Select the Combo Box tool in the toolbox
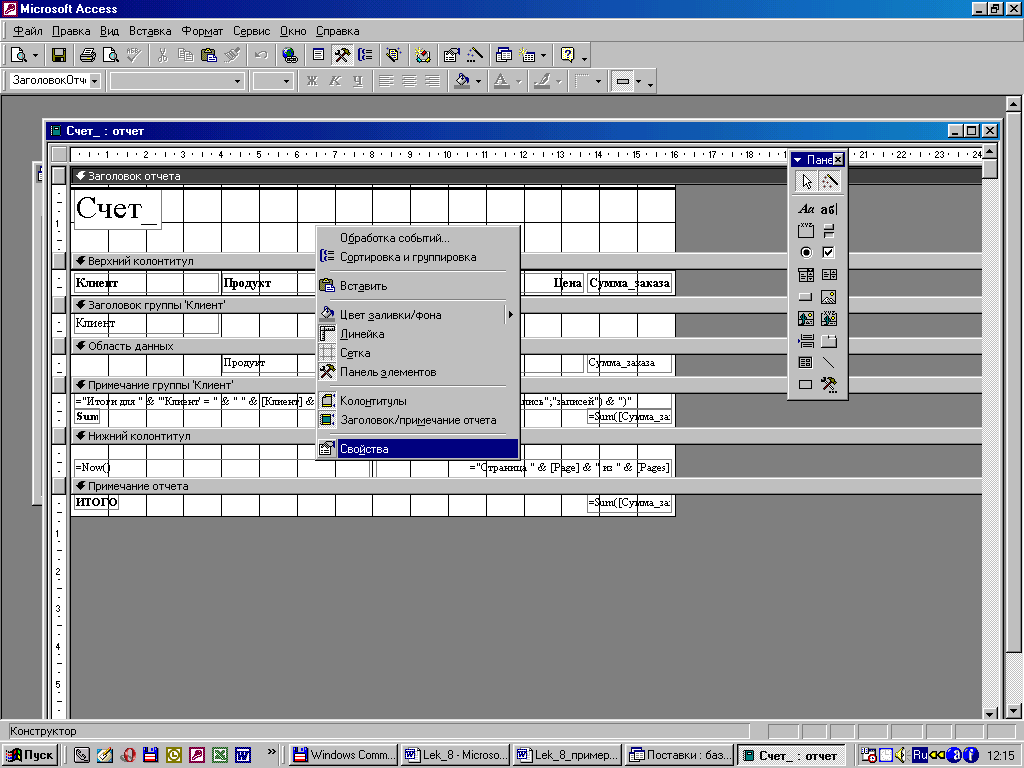The height and width of the screenshot is (768, 1024). (806, 275)
